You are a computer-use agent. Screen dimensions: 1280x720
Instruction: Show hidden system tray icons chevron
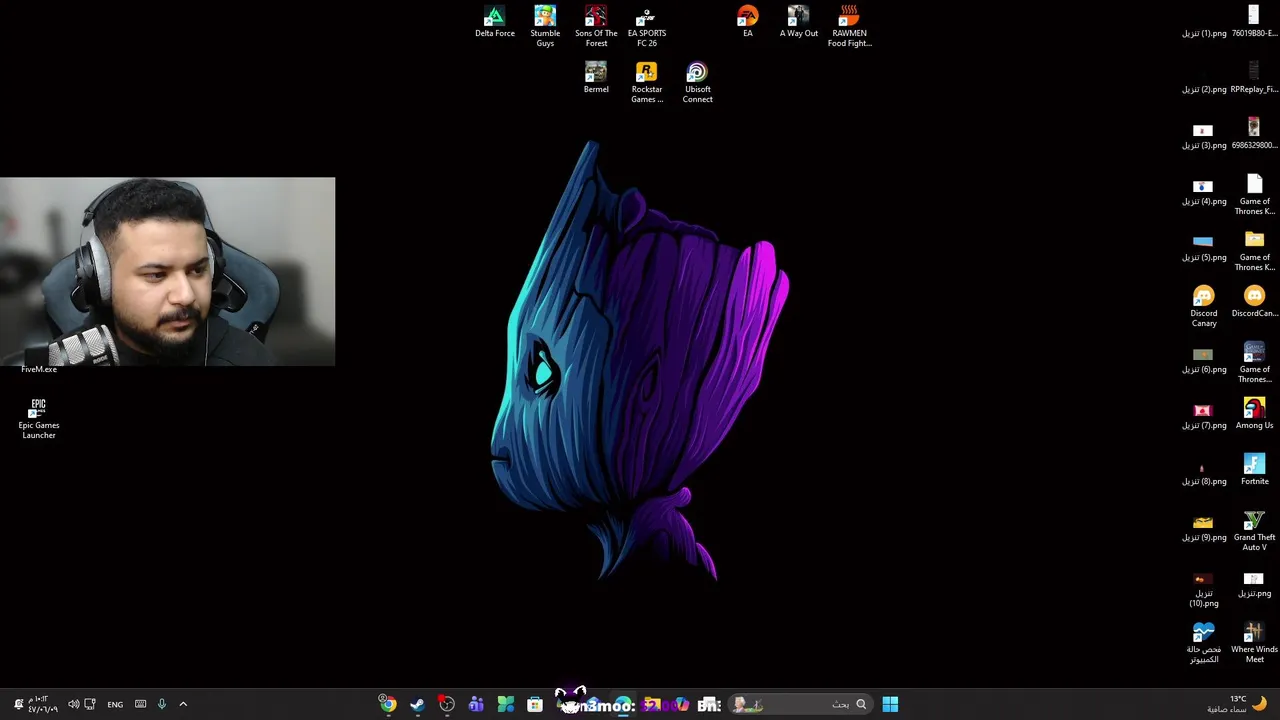click(x=183, y=704)
